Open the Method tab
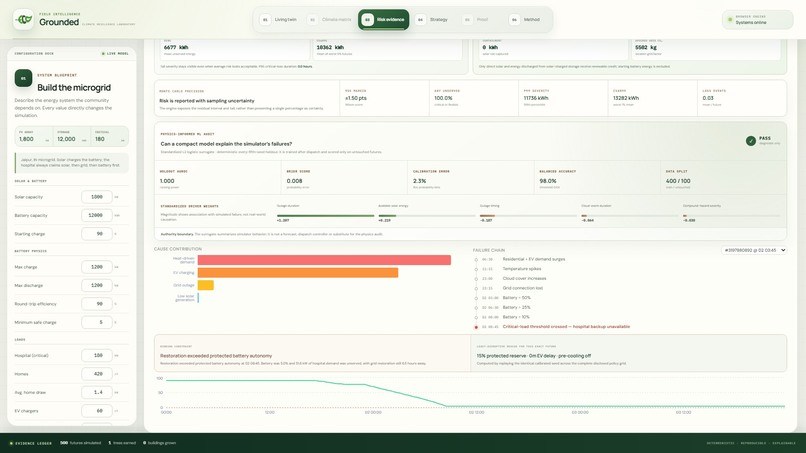Screen dimensions: 806x453 tap(525, 20)
